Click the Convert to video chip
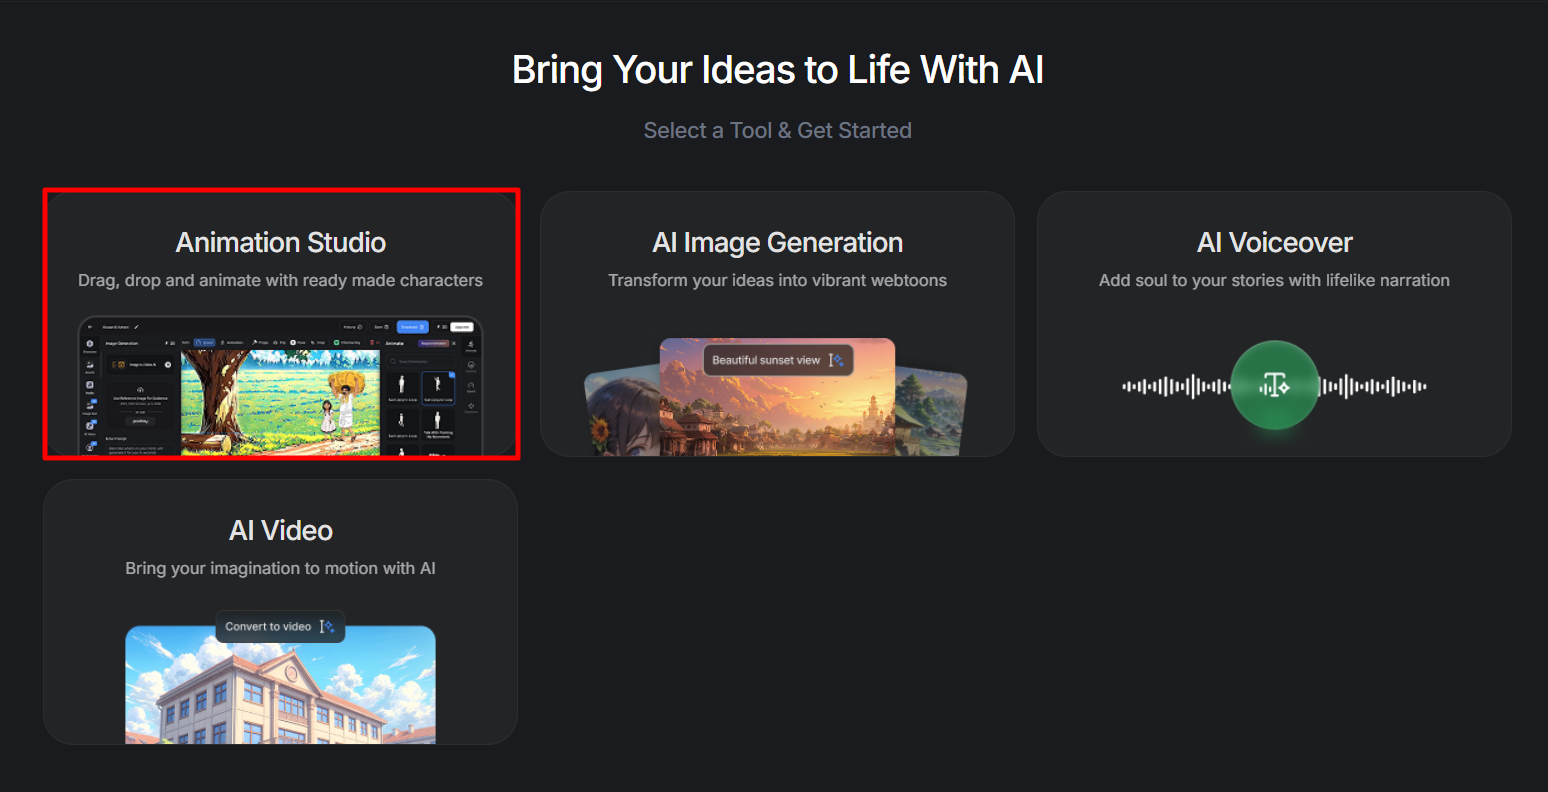 280,626
